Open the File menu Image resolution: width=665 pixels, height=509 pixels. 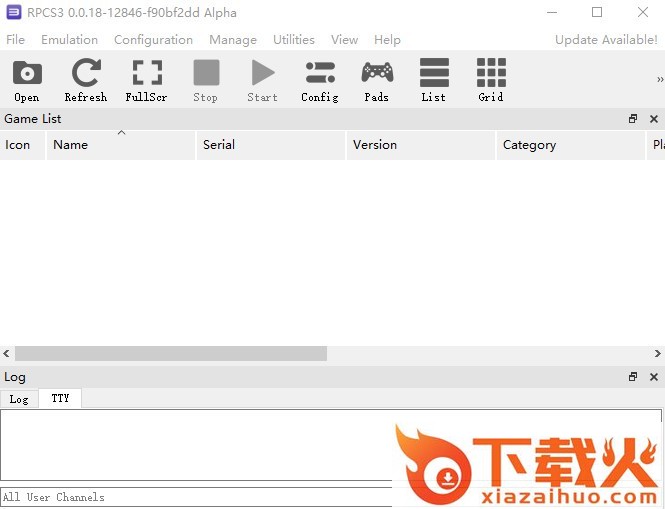click(x=15, y=40)
